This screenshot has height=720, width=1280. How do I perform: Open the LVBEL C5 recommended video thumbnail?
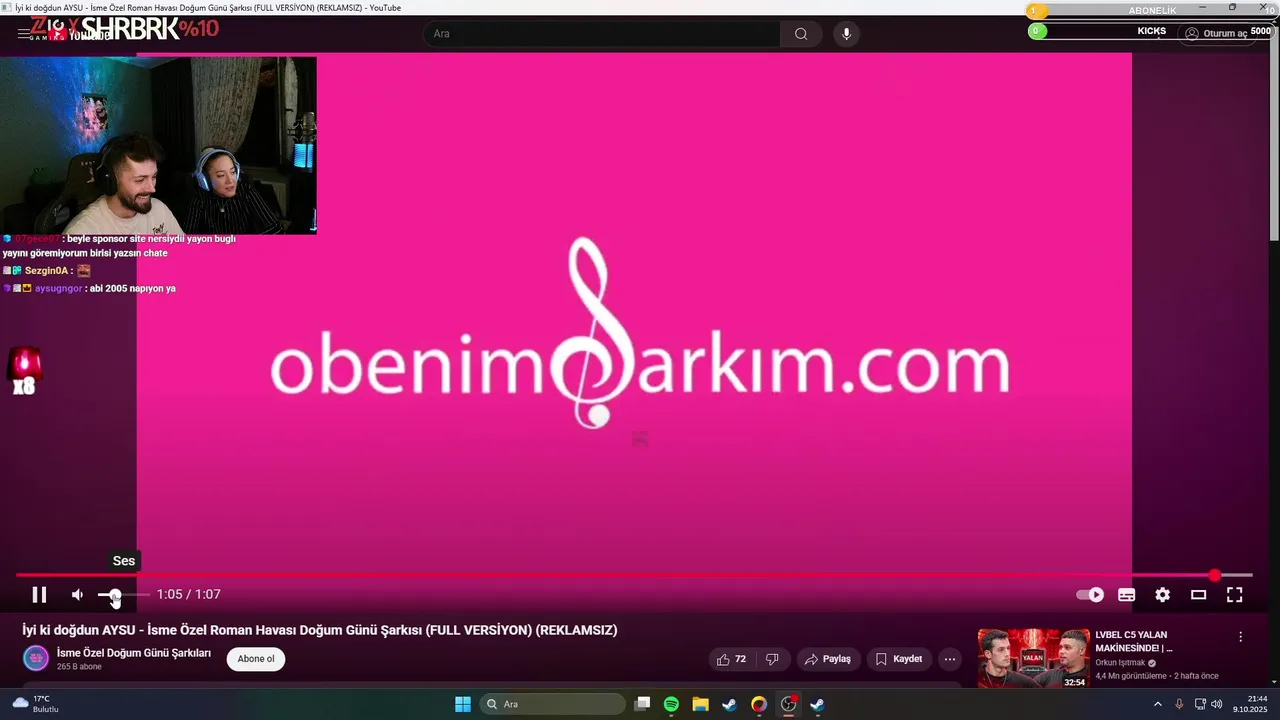pos(1033,658)
